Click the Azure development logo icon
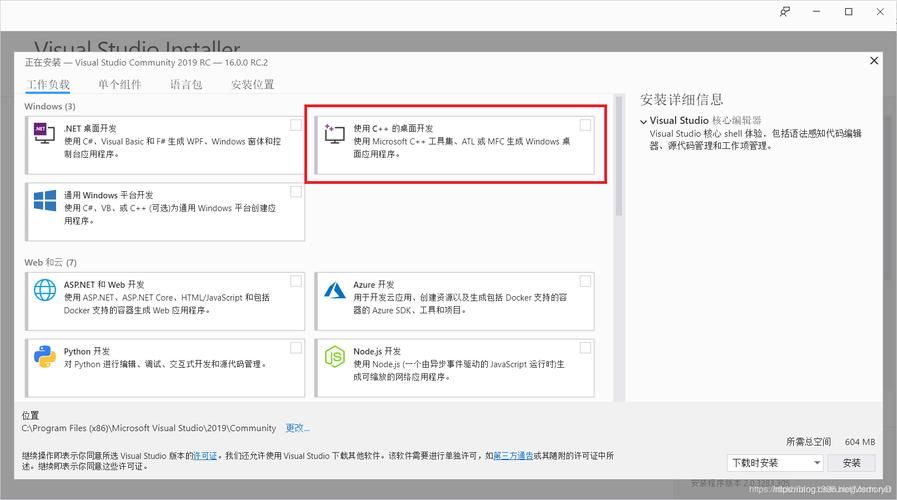 click(335, 290)
